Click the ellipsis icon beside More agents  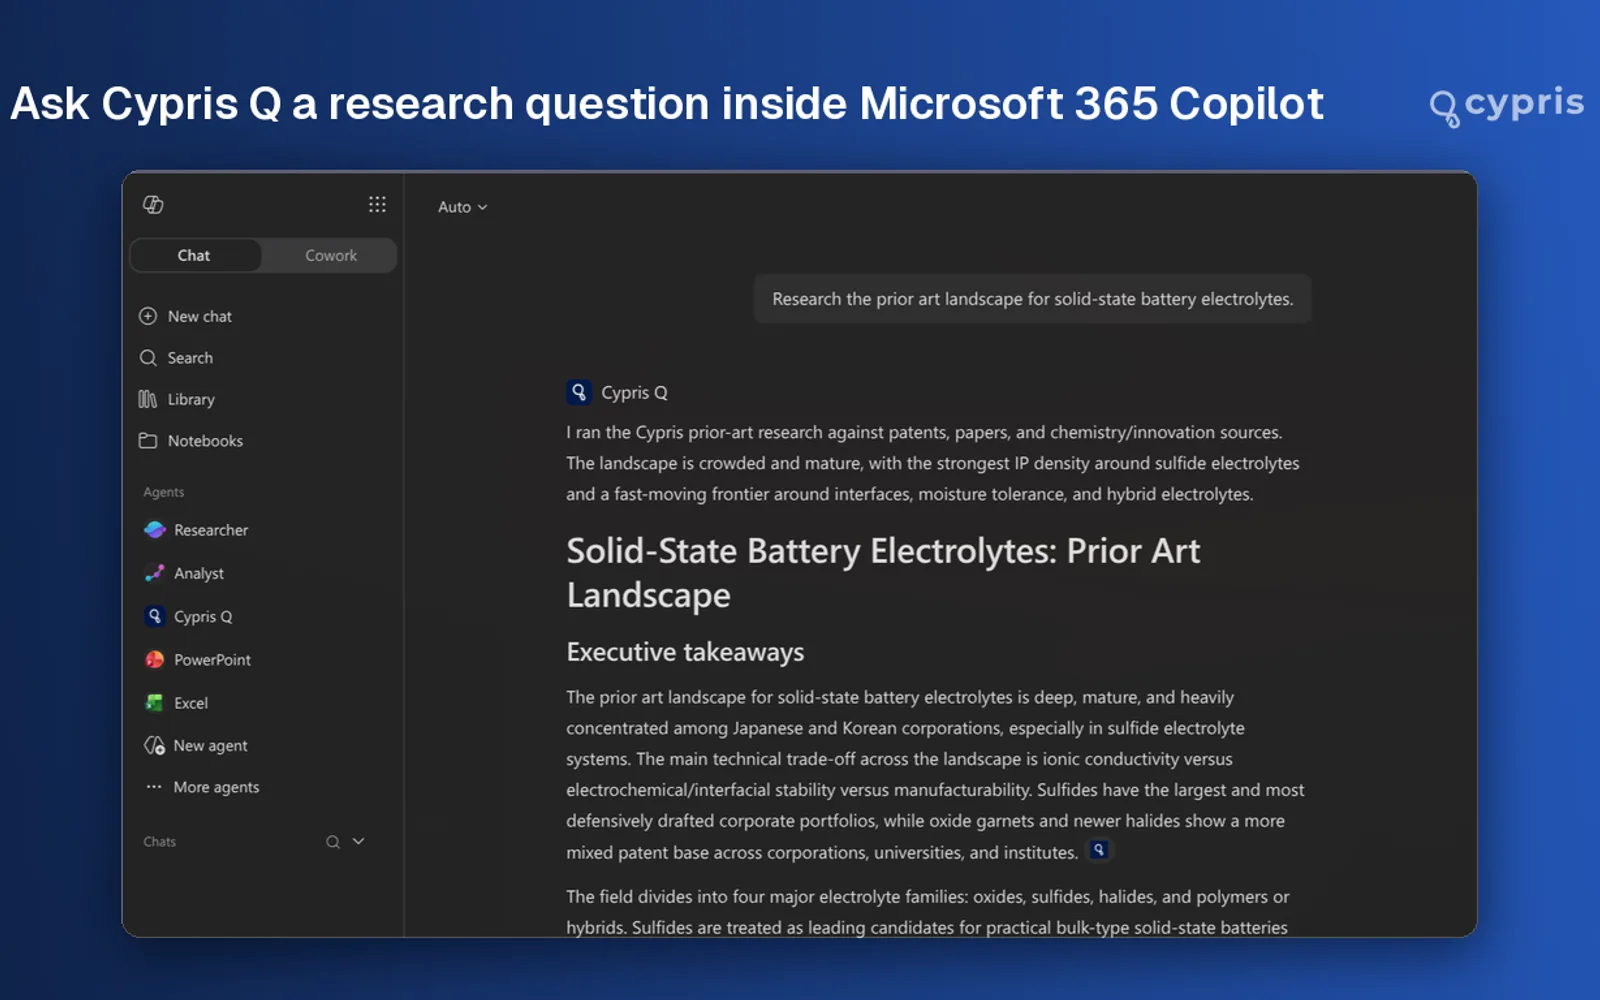point(154,787)
